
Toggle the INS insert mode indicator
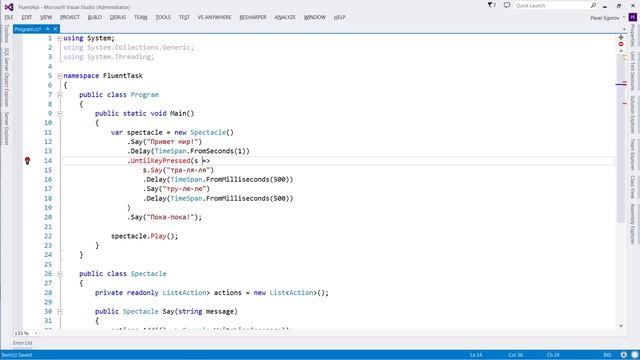point(607,355)
